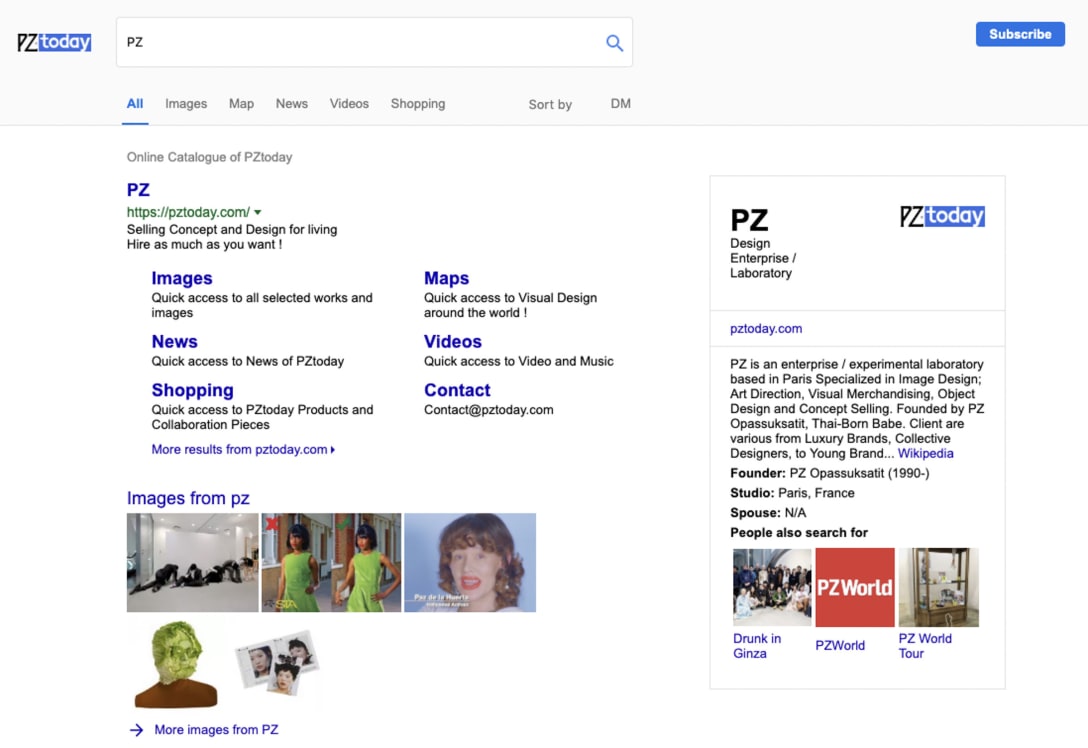Select the All tab
This screenshot has width=1088, height=748.
135,103
